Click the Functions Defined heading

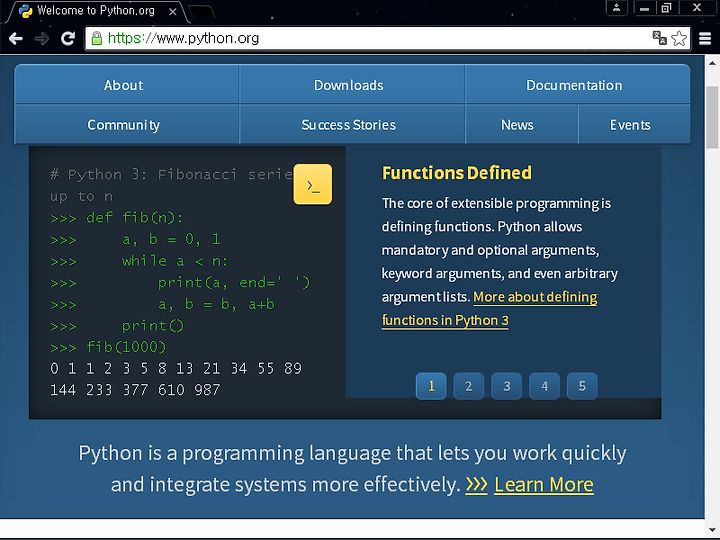click(457, 173)
